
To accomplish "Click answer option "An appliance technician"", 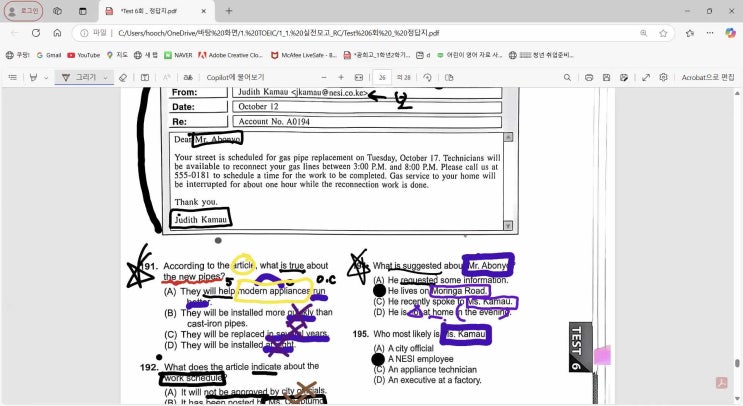I will pyautogui.click(x=432, y=370).
